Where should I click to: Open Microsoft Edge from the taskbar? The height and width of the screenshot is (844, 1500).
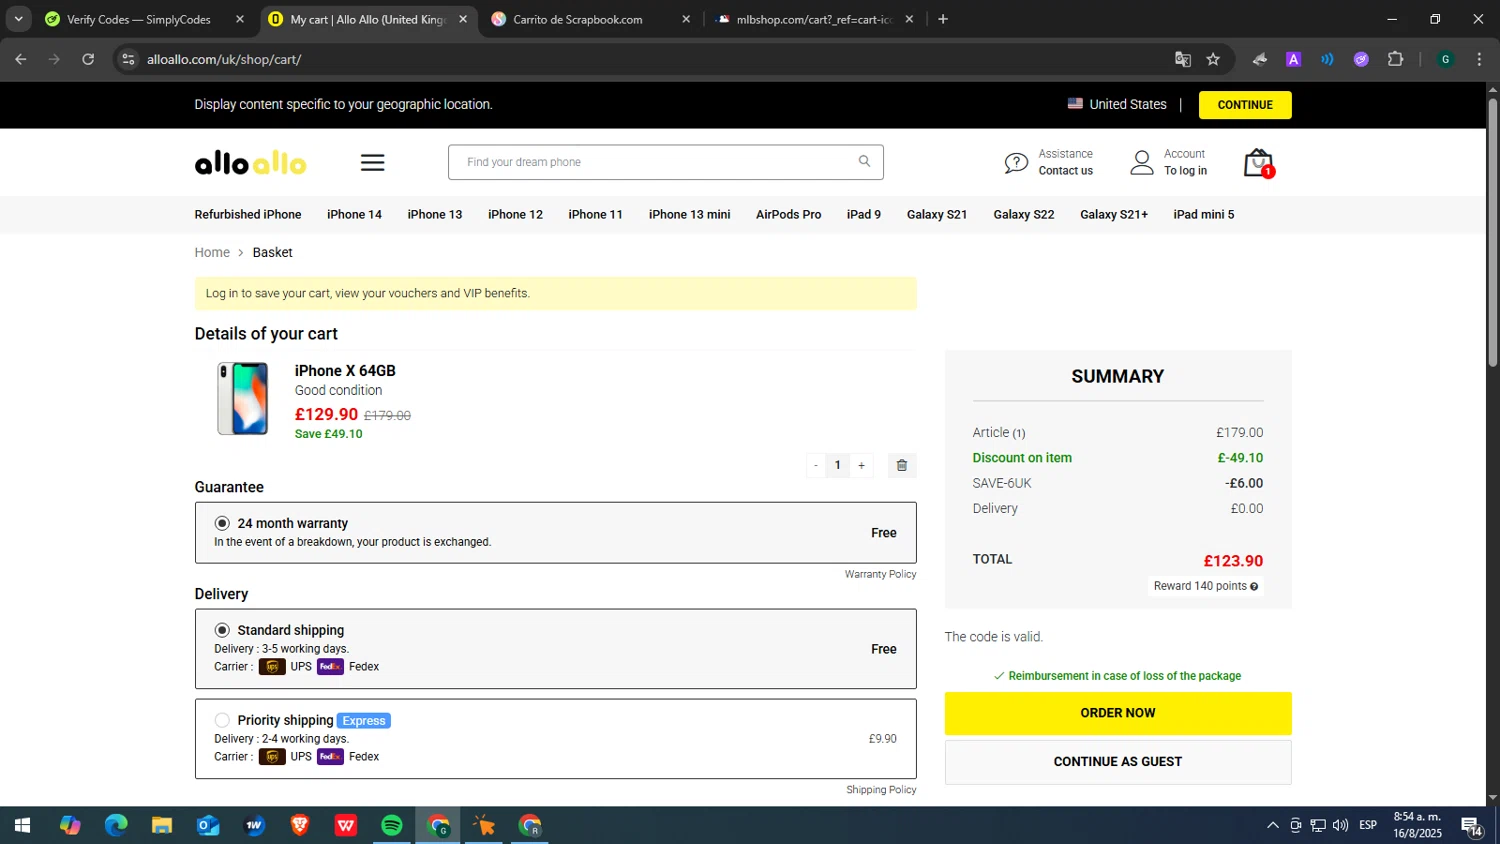pos(116,825)
